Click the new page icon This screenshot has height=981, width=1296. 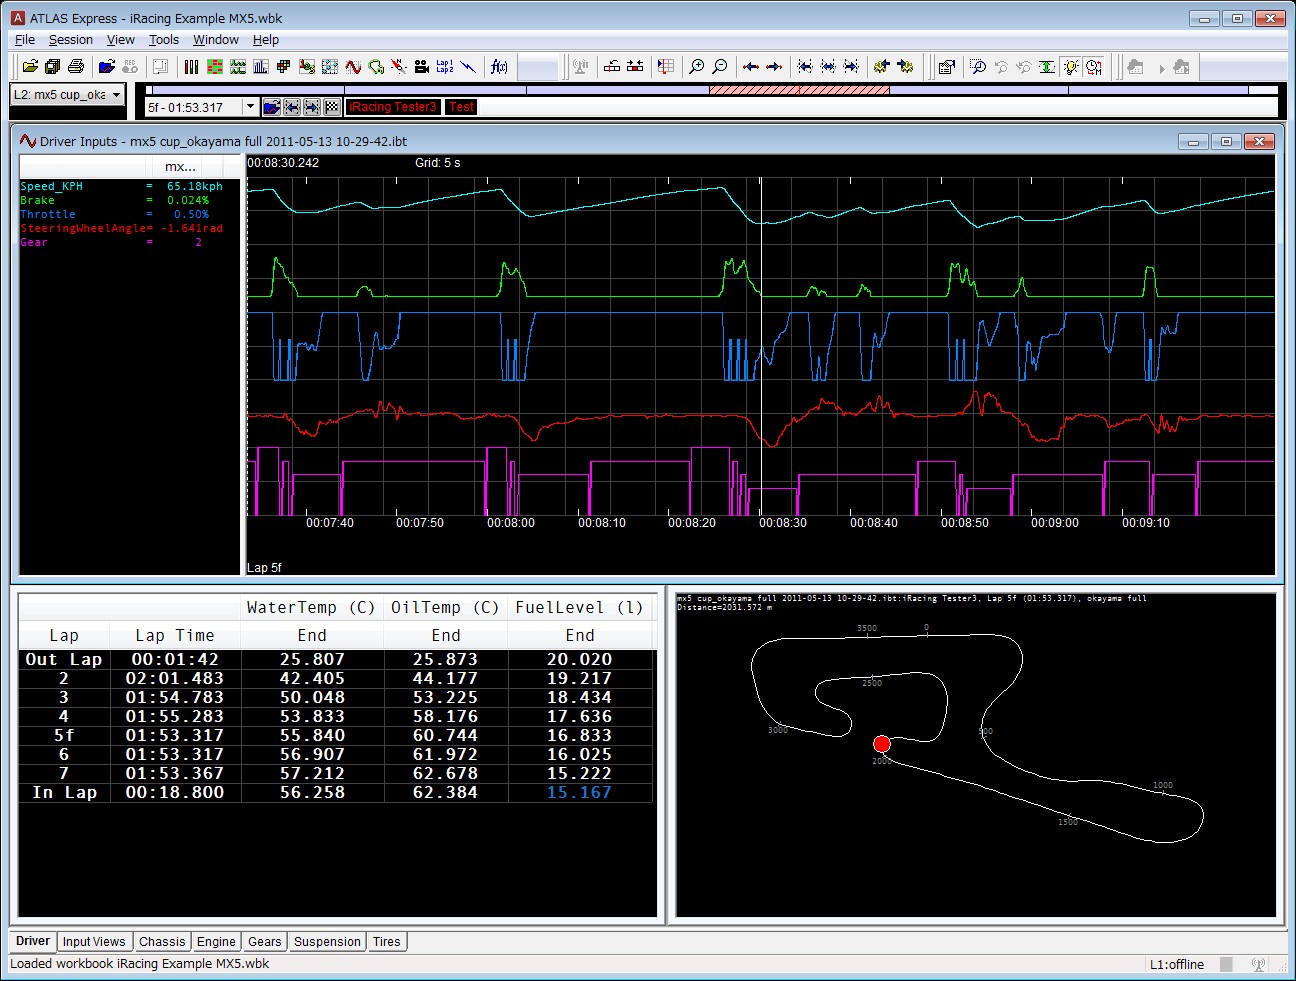(x=160, y=67)
